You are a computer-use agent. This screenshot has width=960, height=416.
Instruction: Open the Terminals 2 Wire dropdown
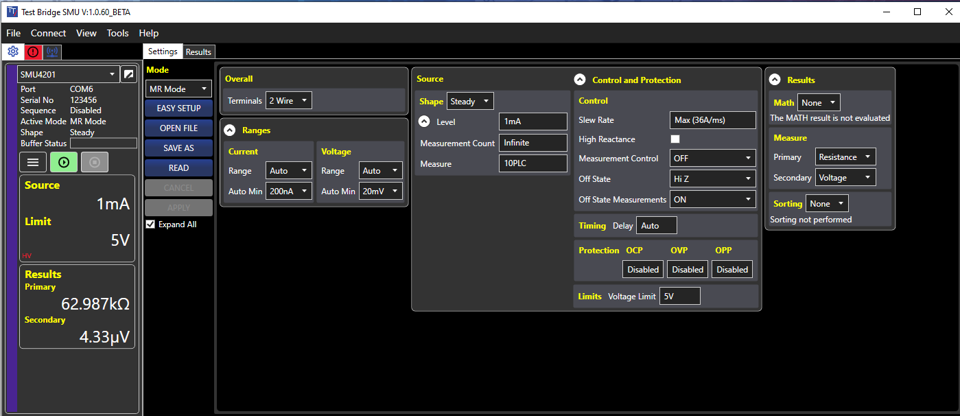click(x=288, y=100)
